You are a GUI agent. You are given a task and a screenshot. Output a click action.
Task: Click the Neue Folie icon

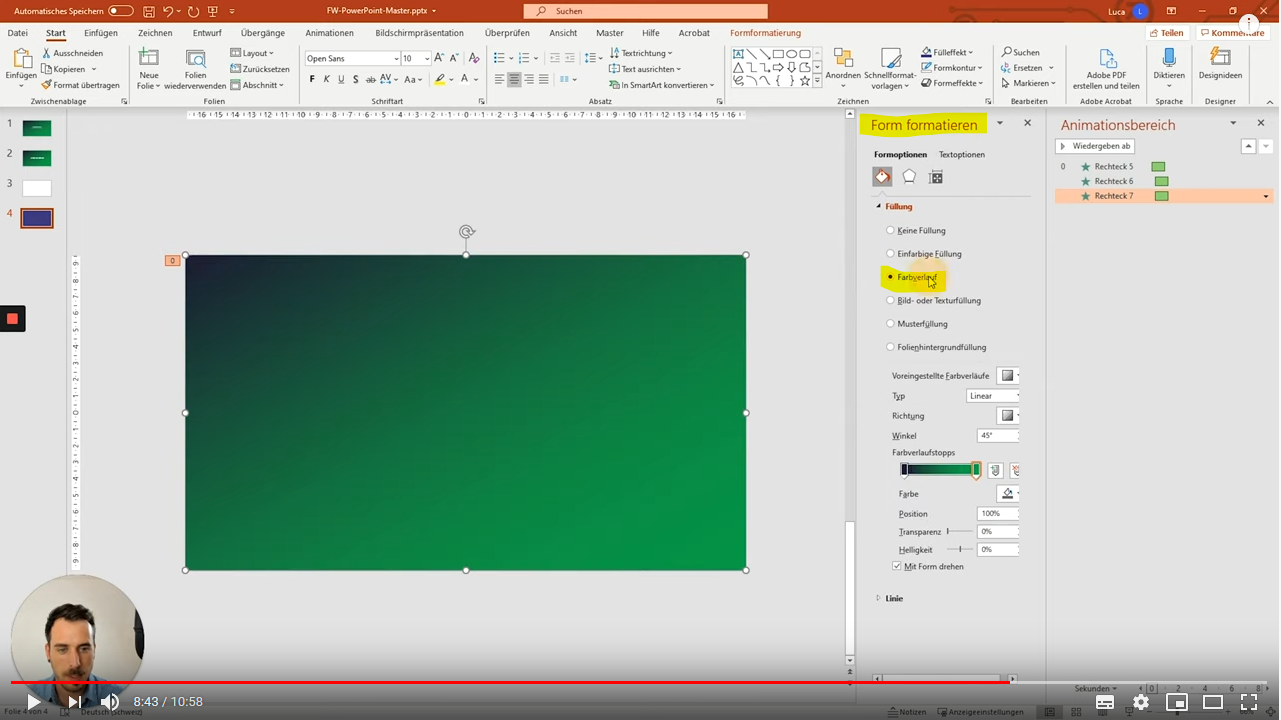(149, 58)
